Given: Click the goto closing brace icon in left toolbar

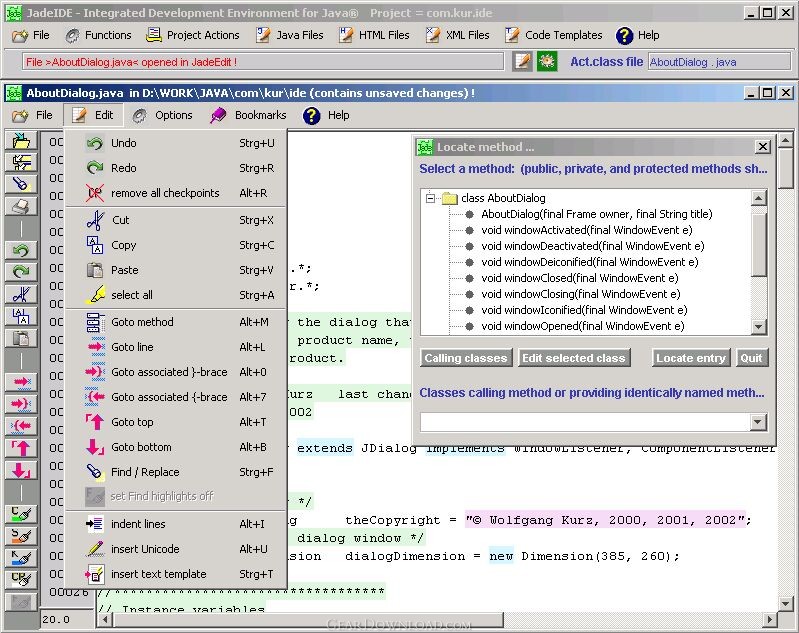Looking at the screenshot, I should coord(21,404).
